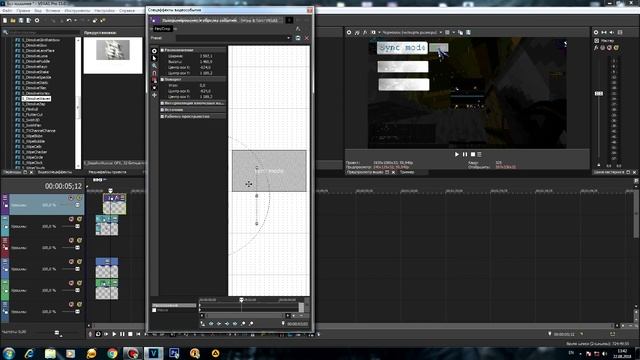Select S_TVChannelChange in the transitions list
This screenshot has width=640, height=360.
tap(39, 131)
